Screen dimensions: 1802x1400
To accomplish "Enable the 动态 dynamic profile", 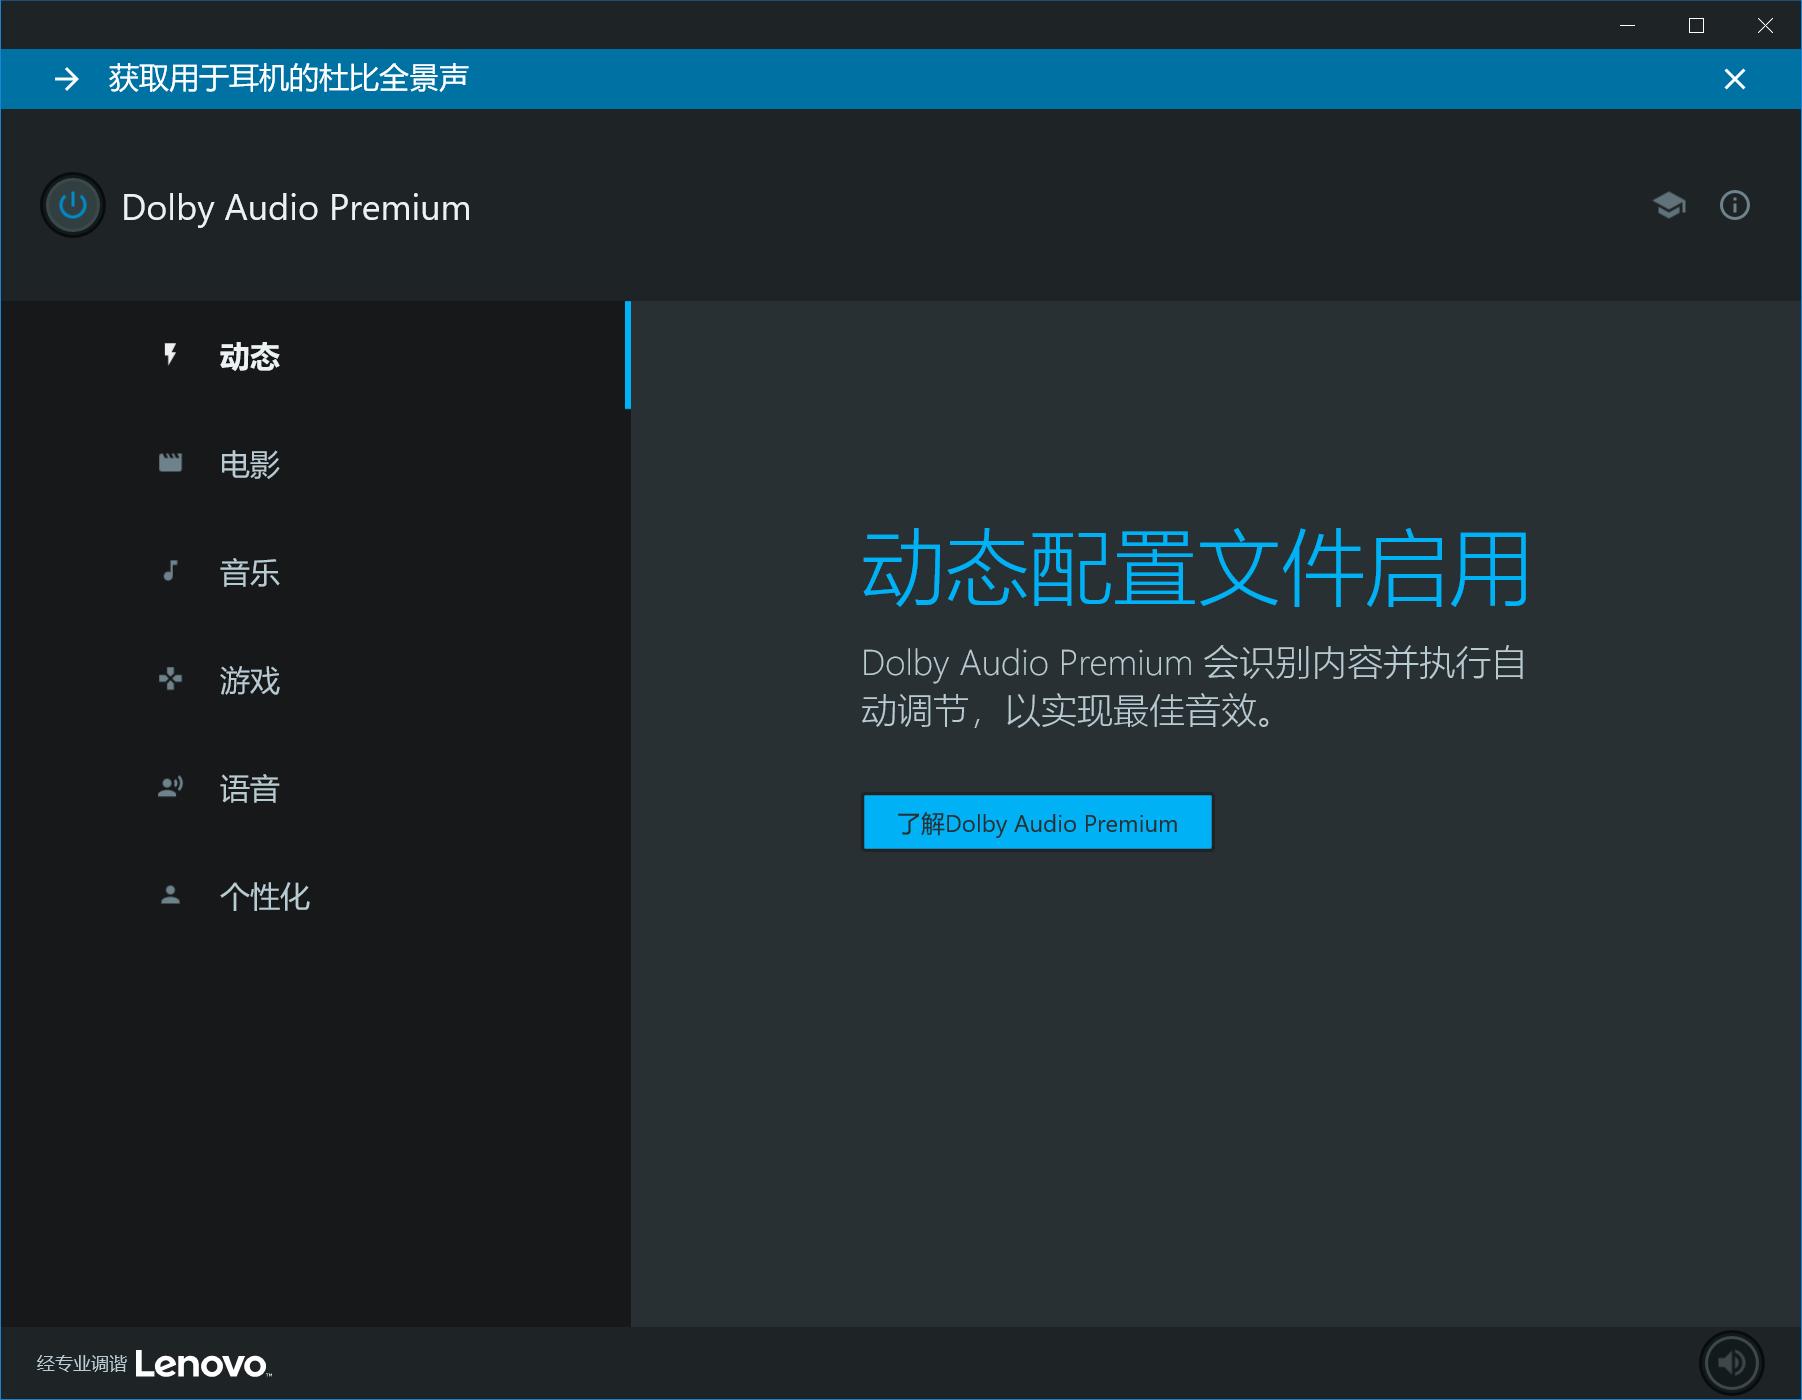I will pos(250,356).
